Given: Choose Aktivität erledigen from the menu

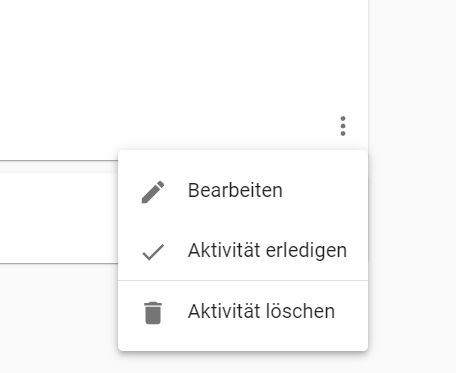Looking at the screenshot, I should coord(243,250).
